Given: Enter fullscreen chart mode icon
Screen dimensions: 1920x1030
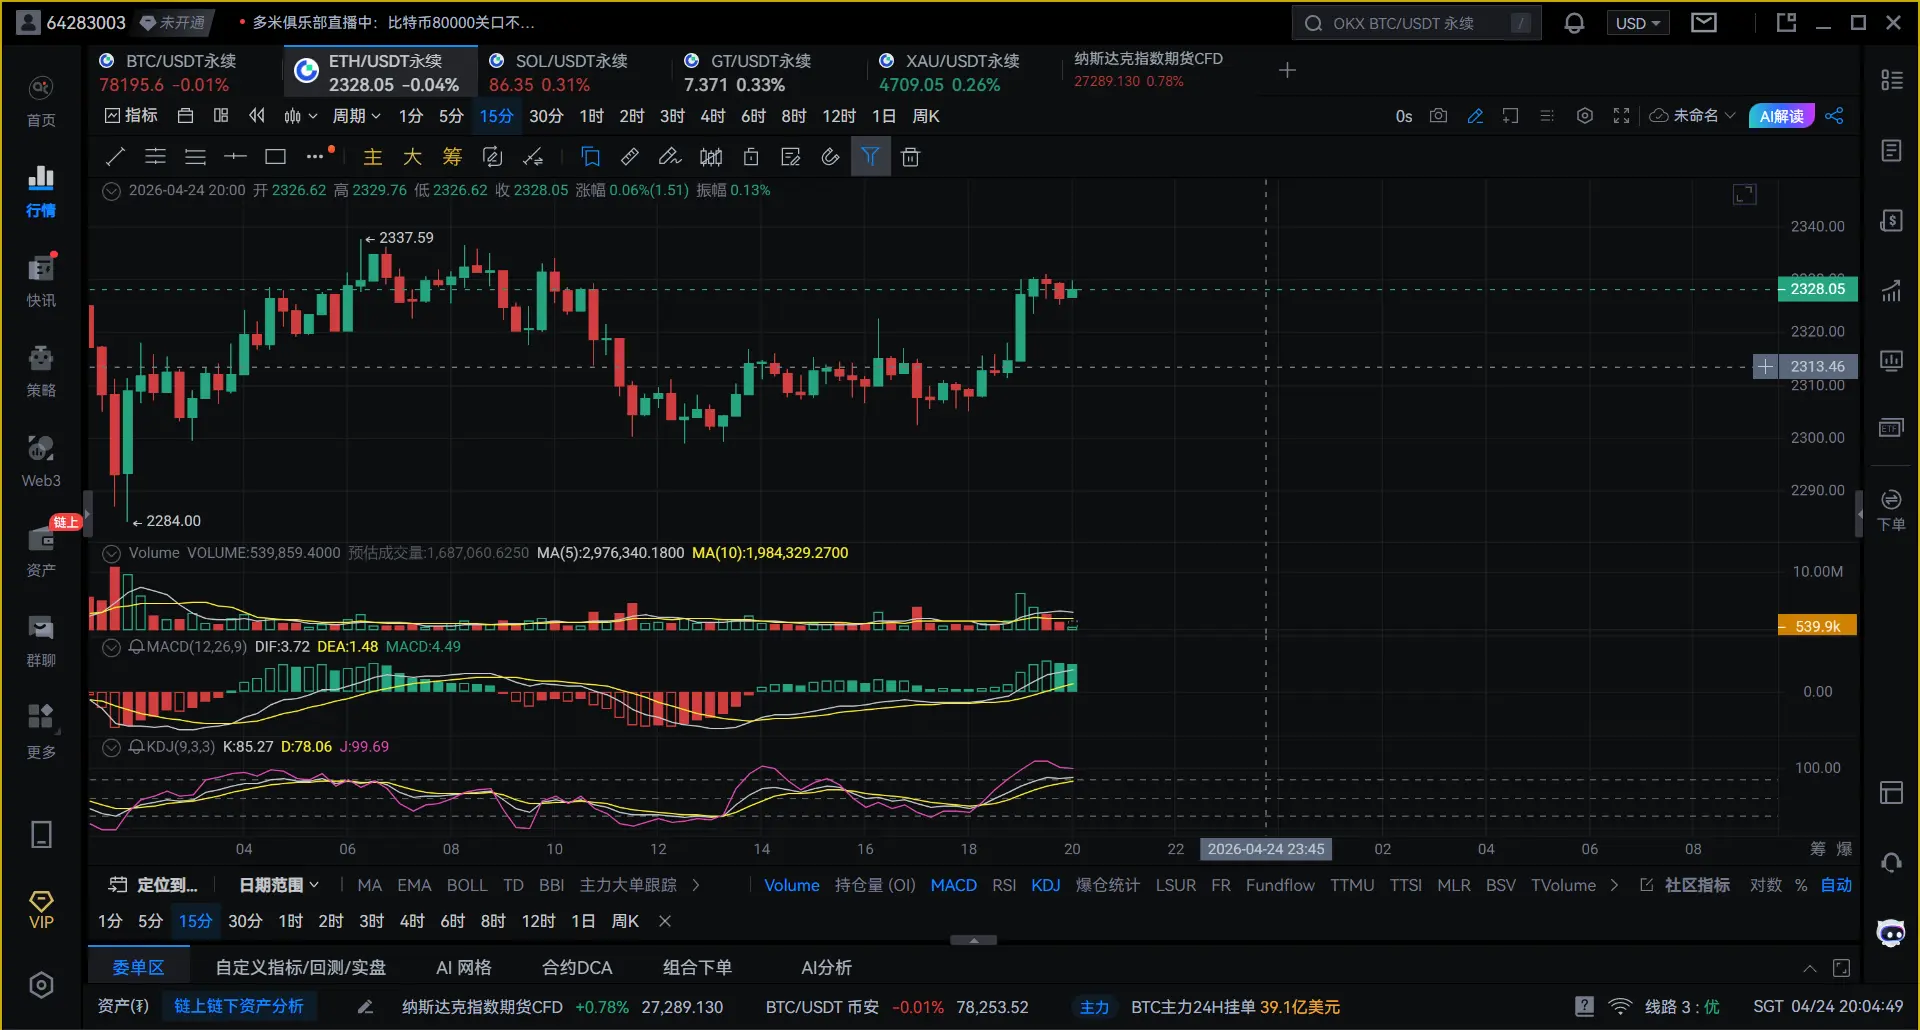Looking at the screenshot, I should click(1621, 116).
